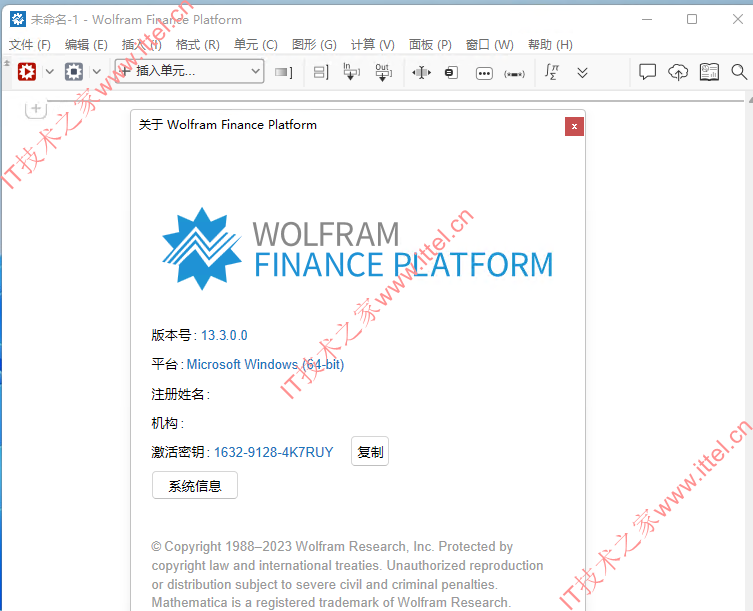This screenshot has width=753, height=611.
Task: Maximize the Wolfram Finance Platform window
Action: [x=692, y=19]
